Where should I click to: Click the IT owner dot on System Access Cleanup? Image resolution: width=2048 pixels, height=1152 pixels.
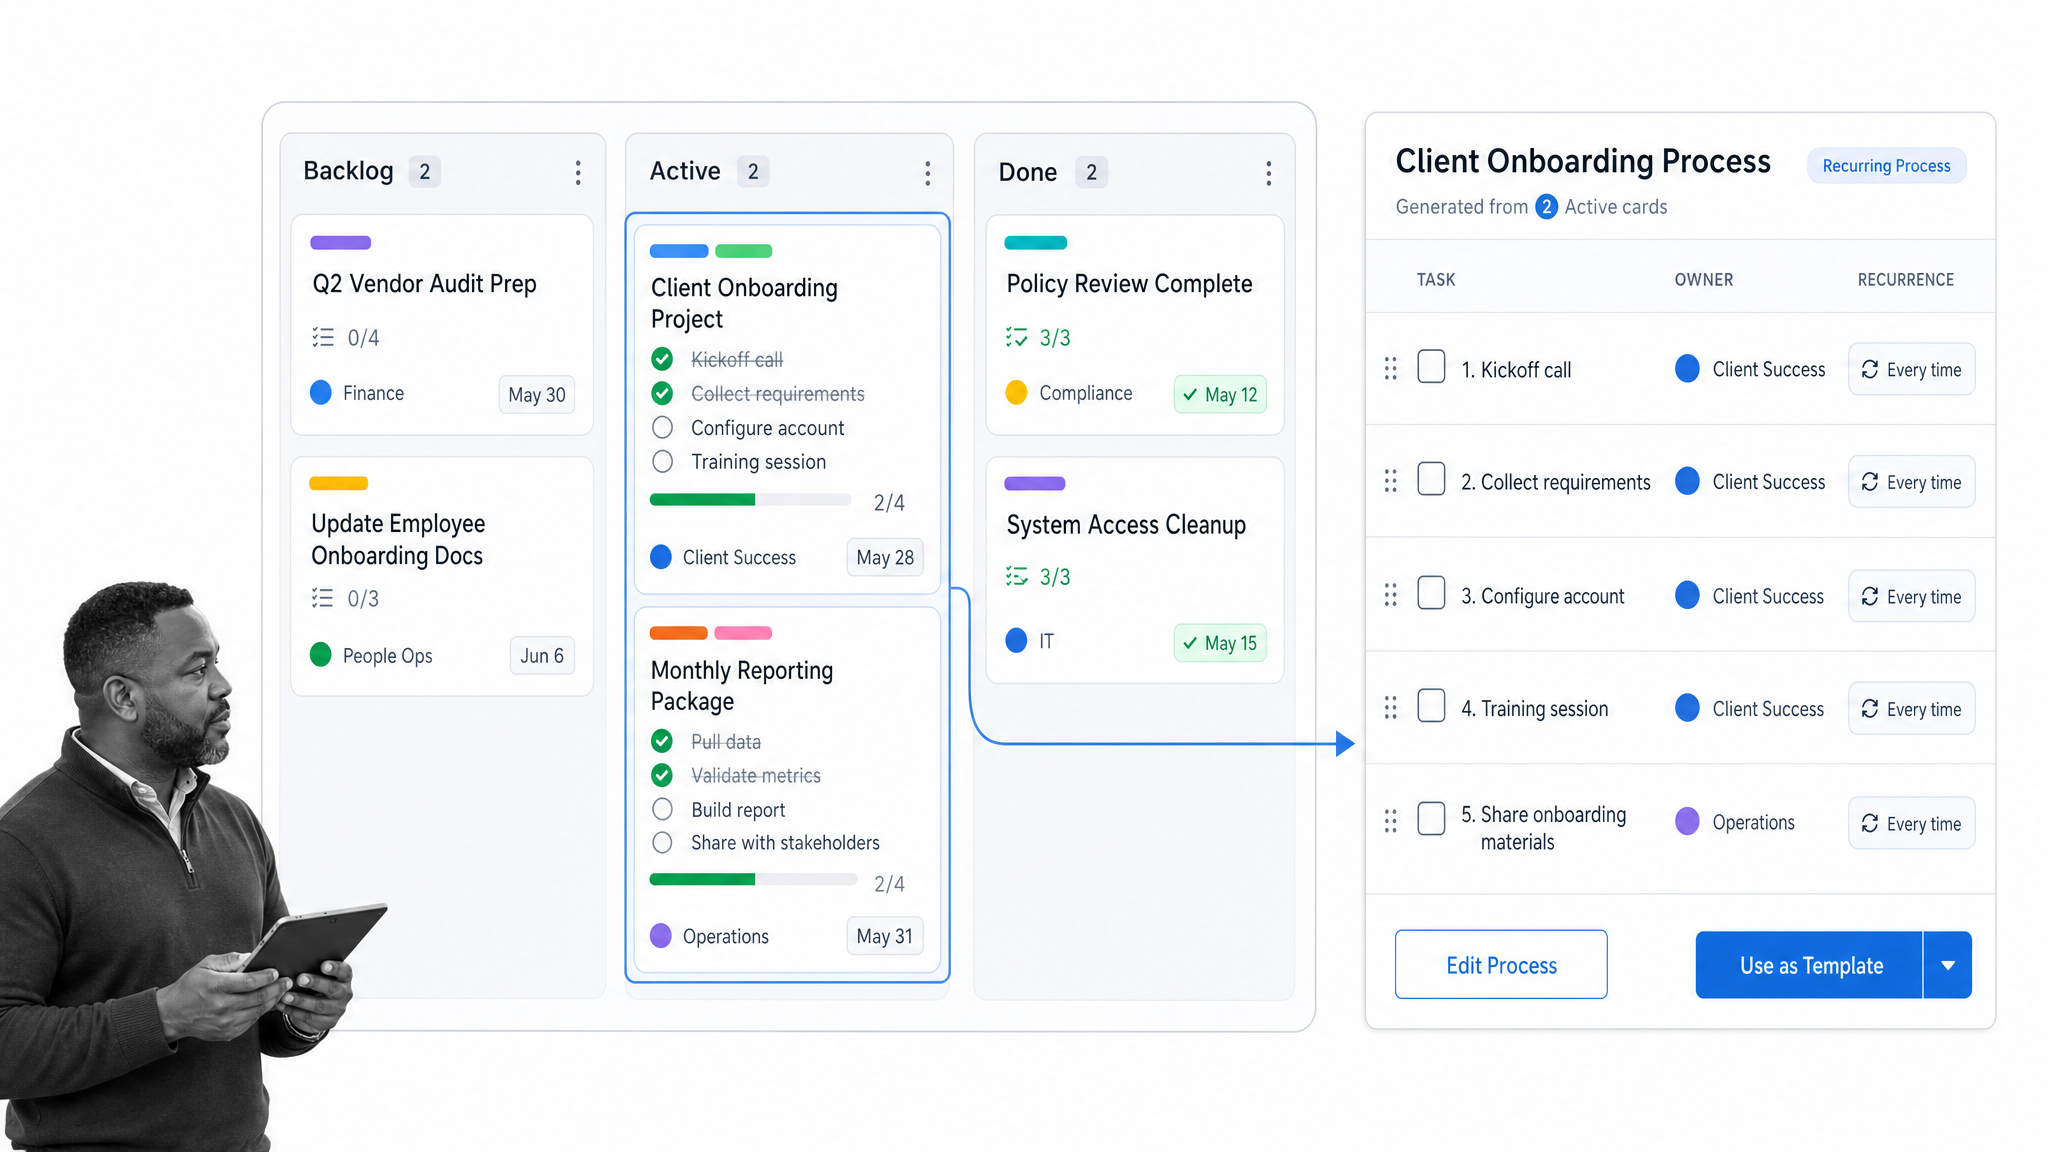click(1016, 641)
